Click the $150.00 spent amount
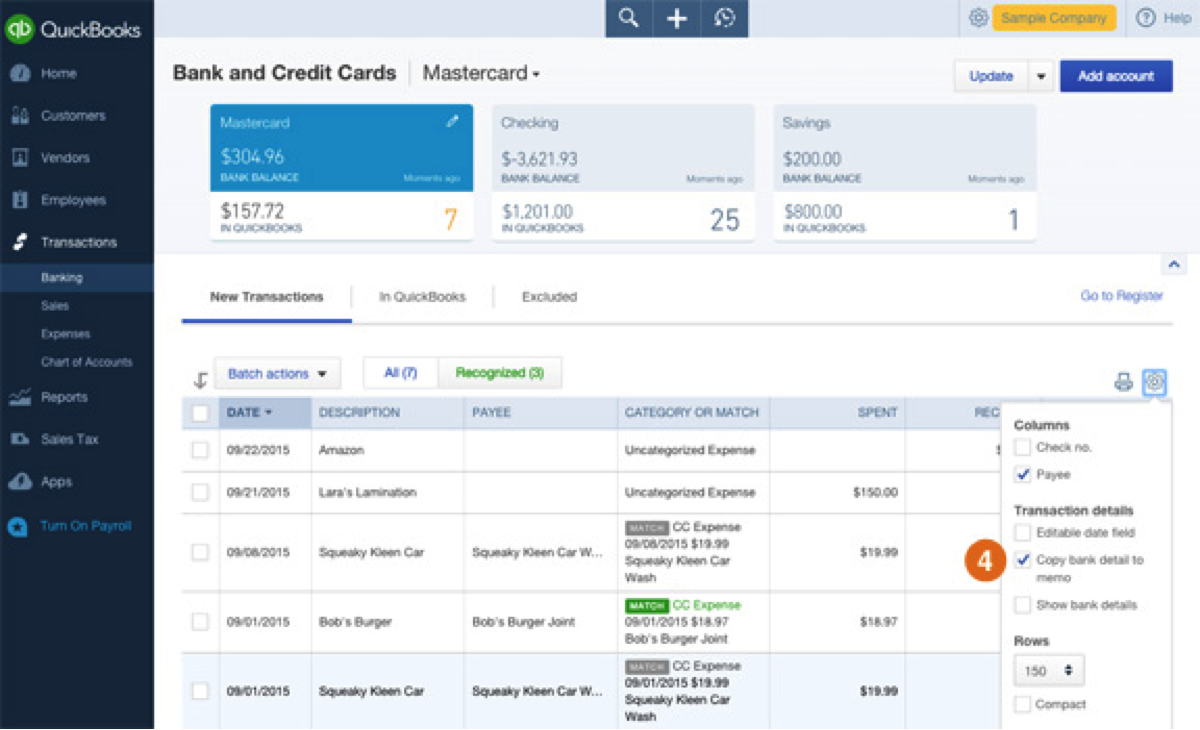The height and width of the screenshot is (730, 1200). pos(875,492)
